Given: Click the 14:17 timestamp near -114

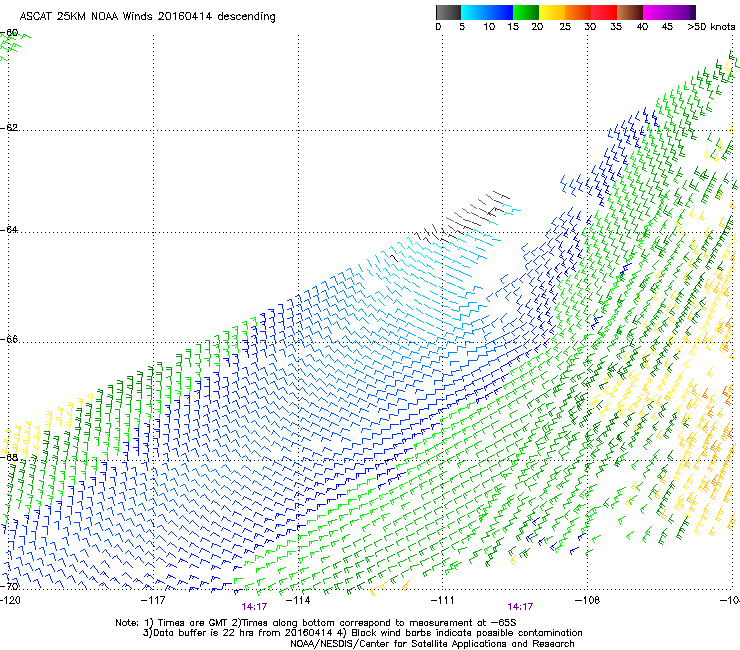Looking at the screenshot, I should 254,607.
